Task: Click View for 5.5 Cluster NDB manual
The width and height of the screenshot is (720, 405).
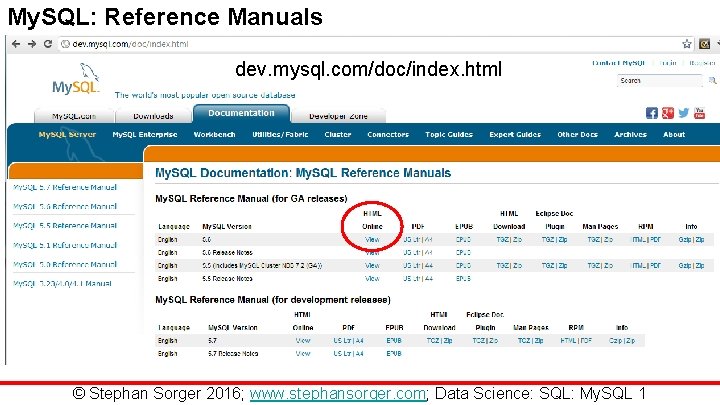Action: (372, 265)
